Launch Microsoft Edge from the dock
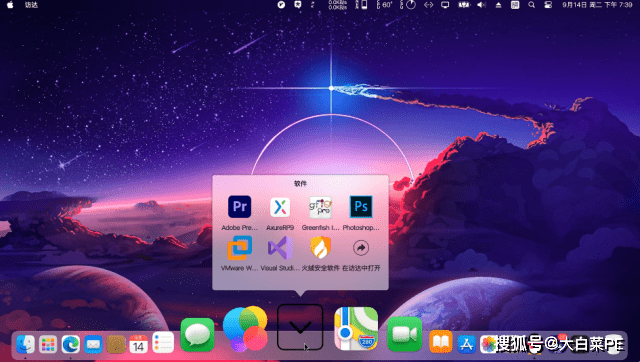 (x=71, y=344)
